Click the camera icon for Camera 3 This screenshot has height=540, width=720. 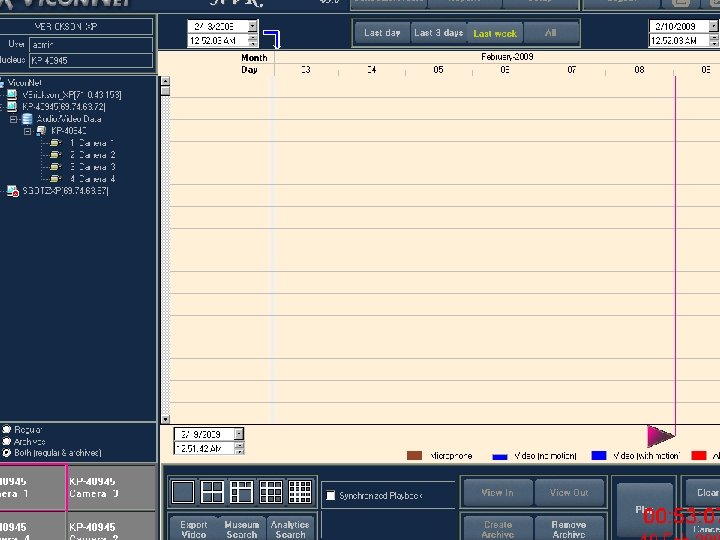56,167
